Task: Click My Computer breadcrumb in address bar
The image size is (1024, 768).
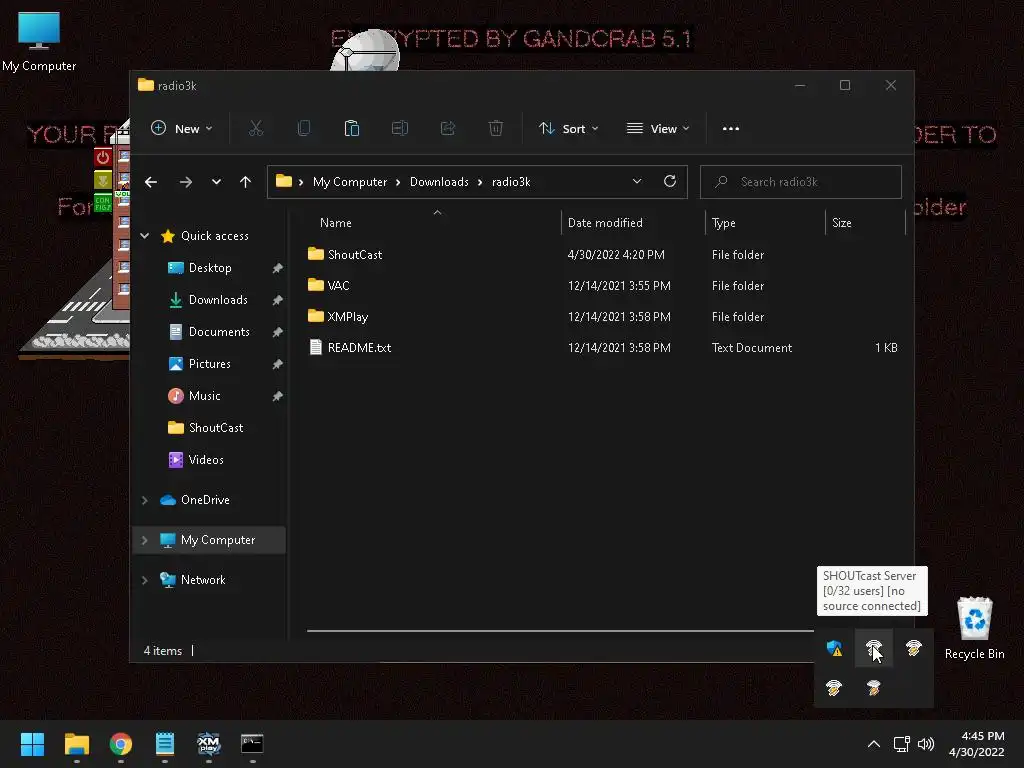Action: (349, 182)
